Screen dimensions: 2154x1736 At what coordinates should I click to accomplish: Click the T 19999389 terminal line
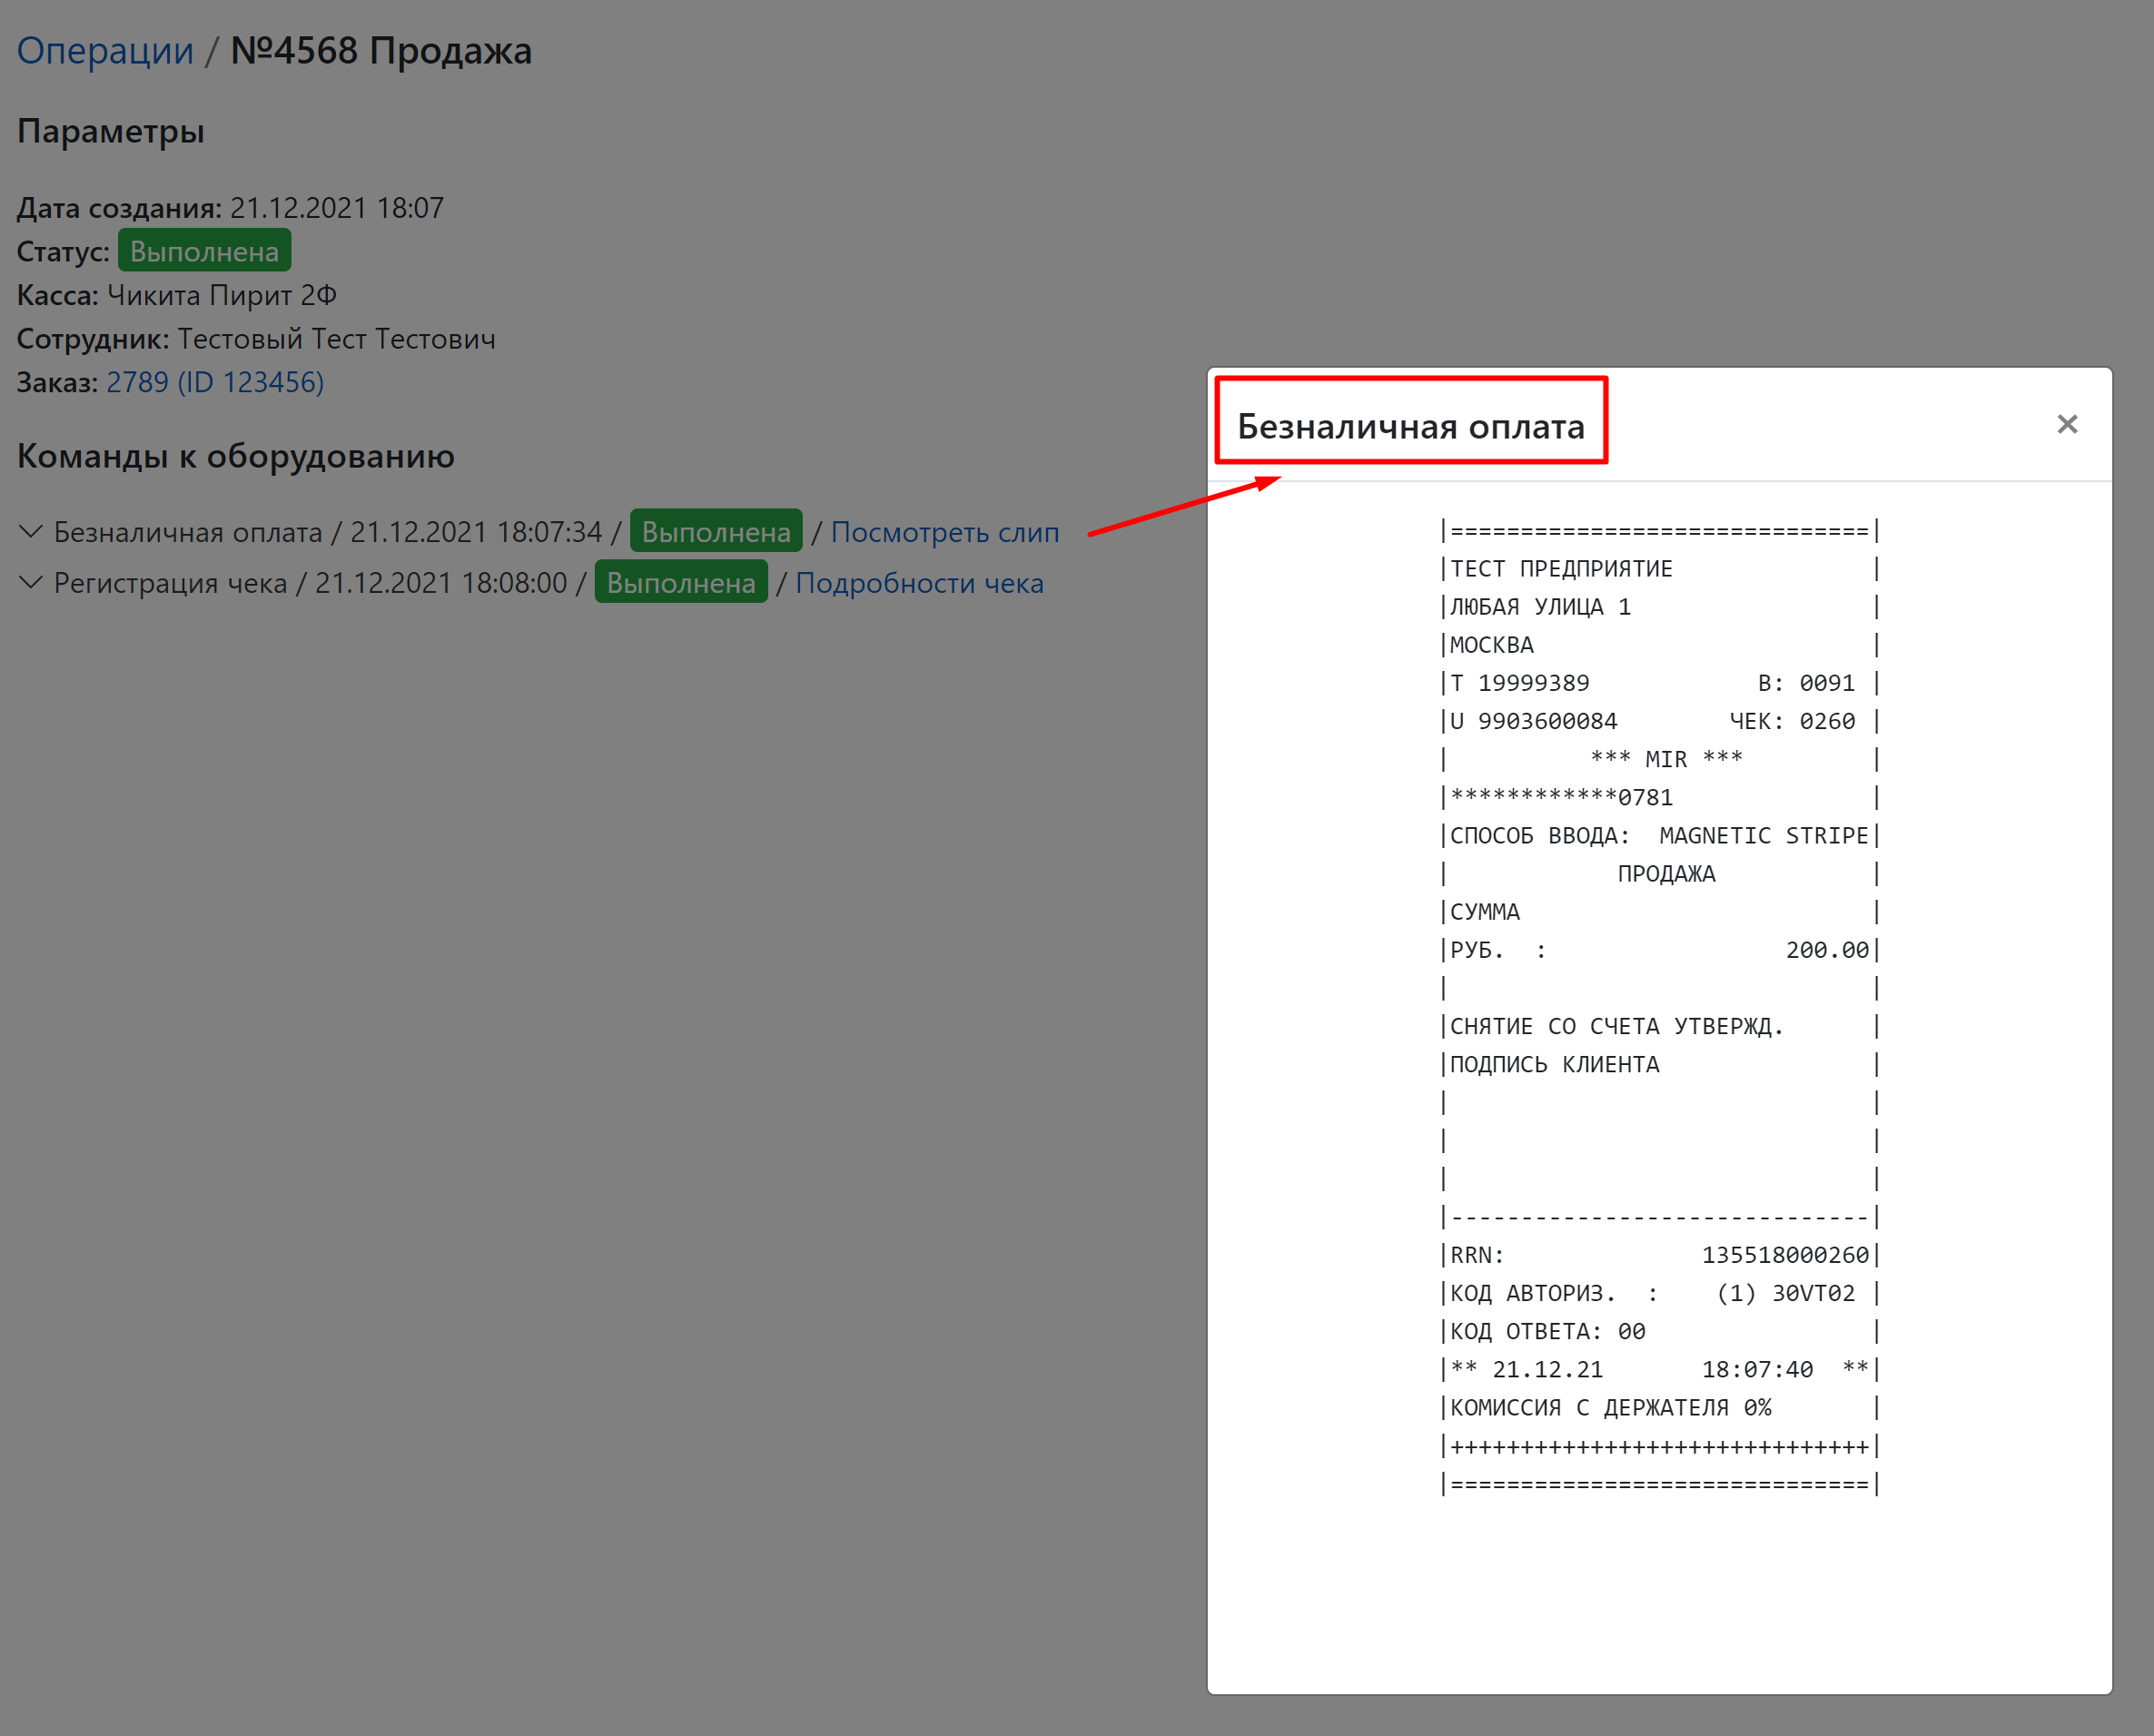coord(1520,683)
